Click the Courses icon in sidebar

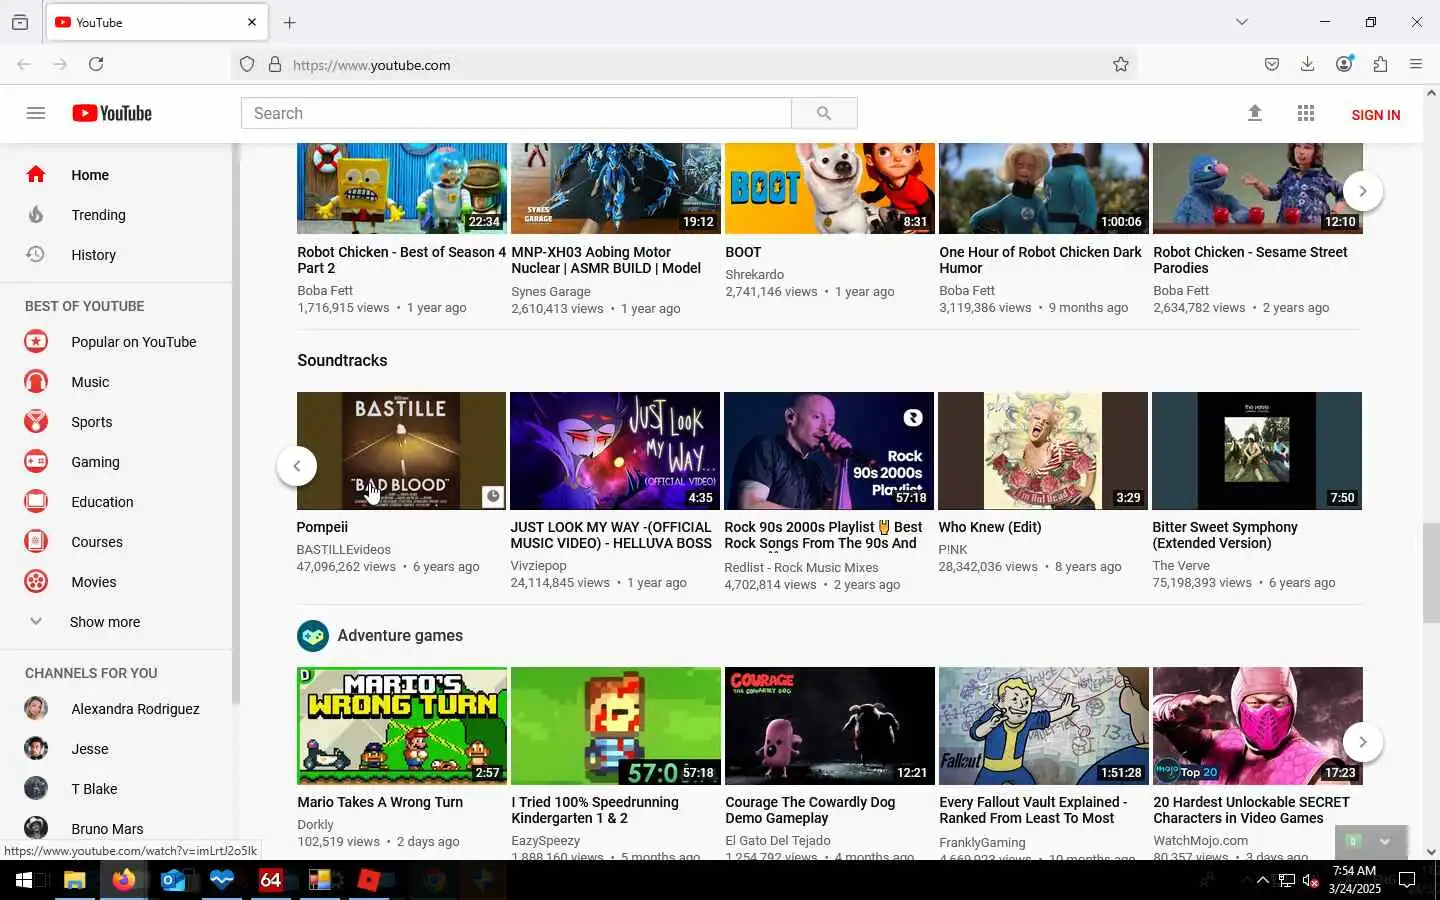point(36,541)
